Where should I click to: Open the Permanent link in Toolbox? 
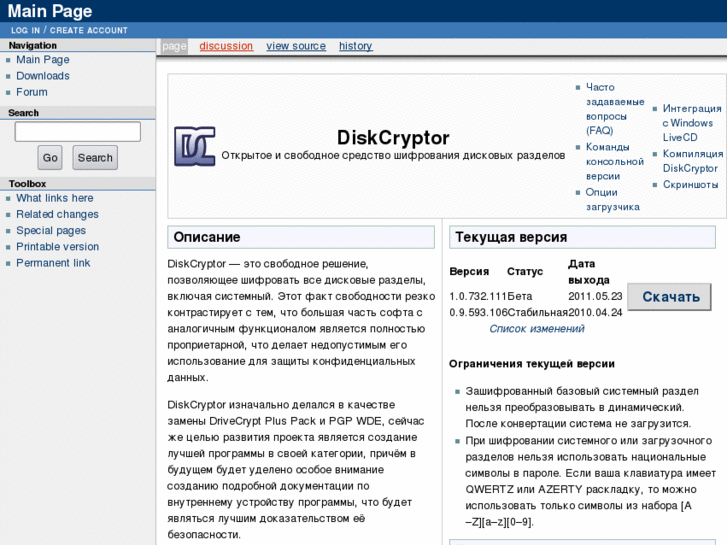(x=53, y=263)
